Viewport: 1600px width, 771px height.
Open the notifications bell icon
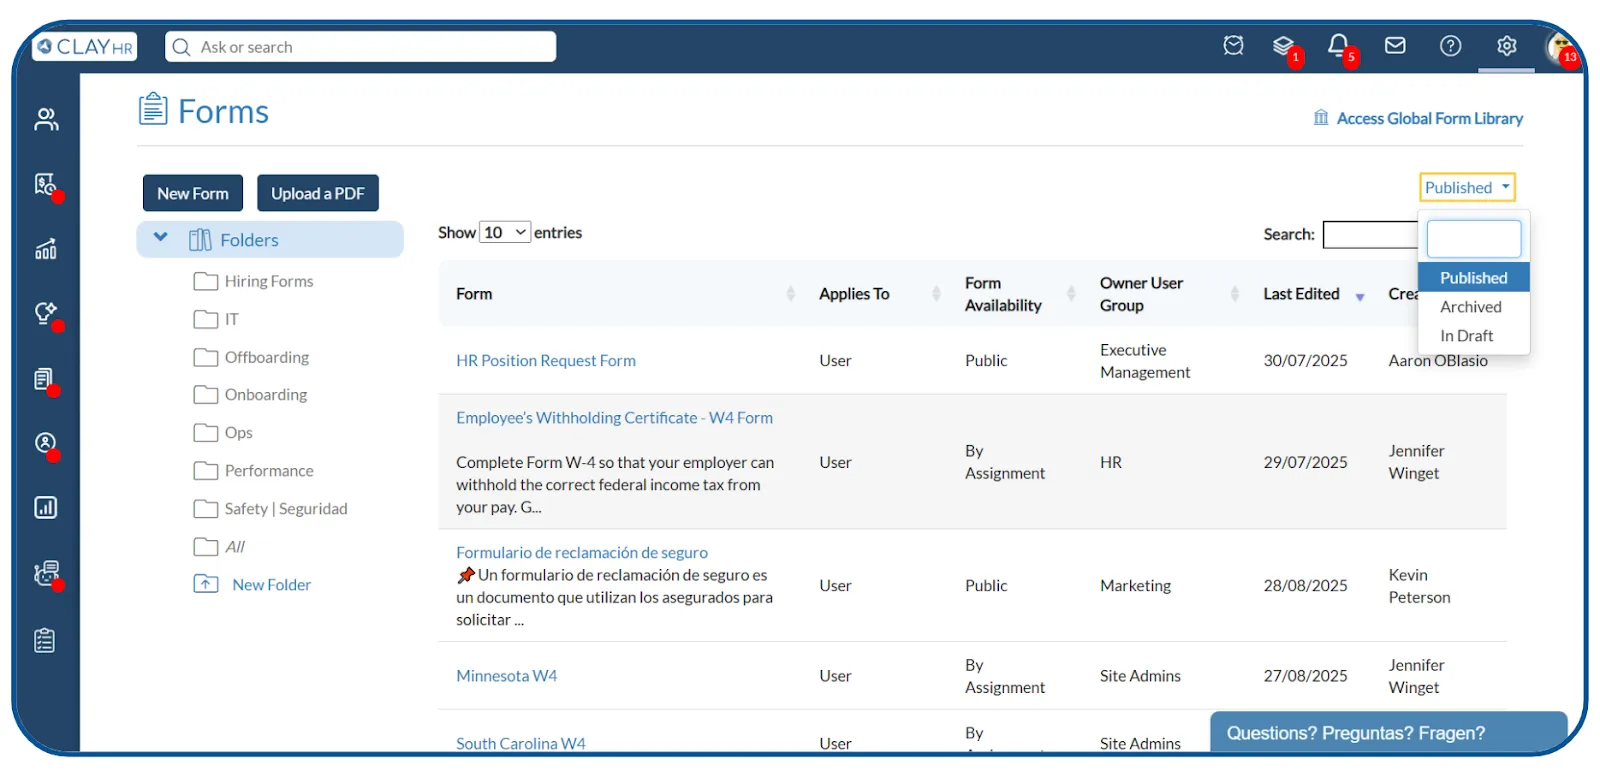1338,46
